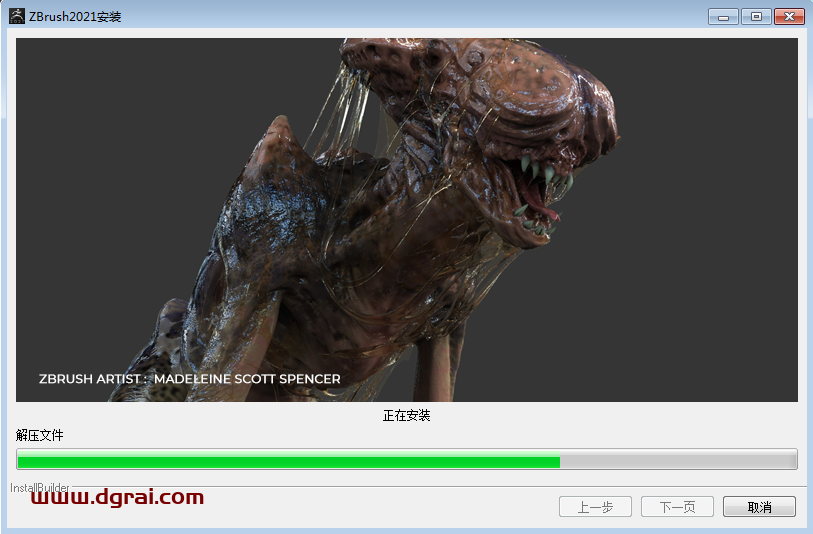This screenshot has height=534, width=813.
Task: Click the ZBrush 2021 title bar icon
Action: [17, 16]
